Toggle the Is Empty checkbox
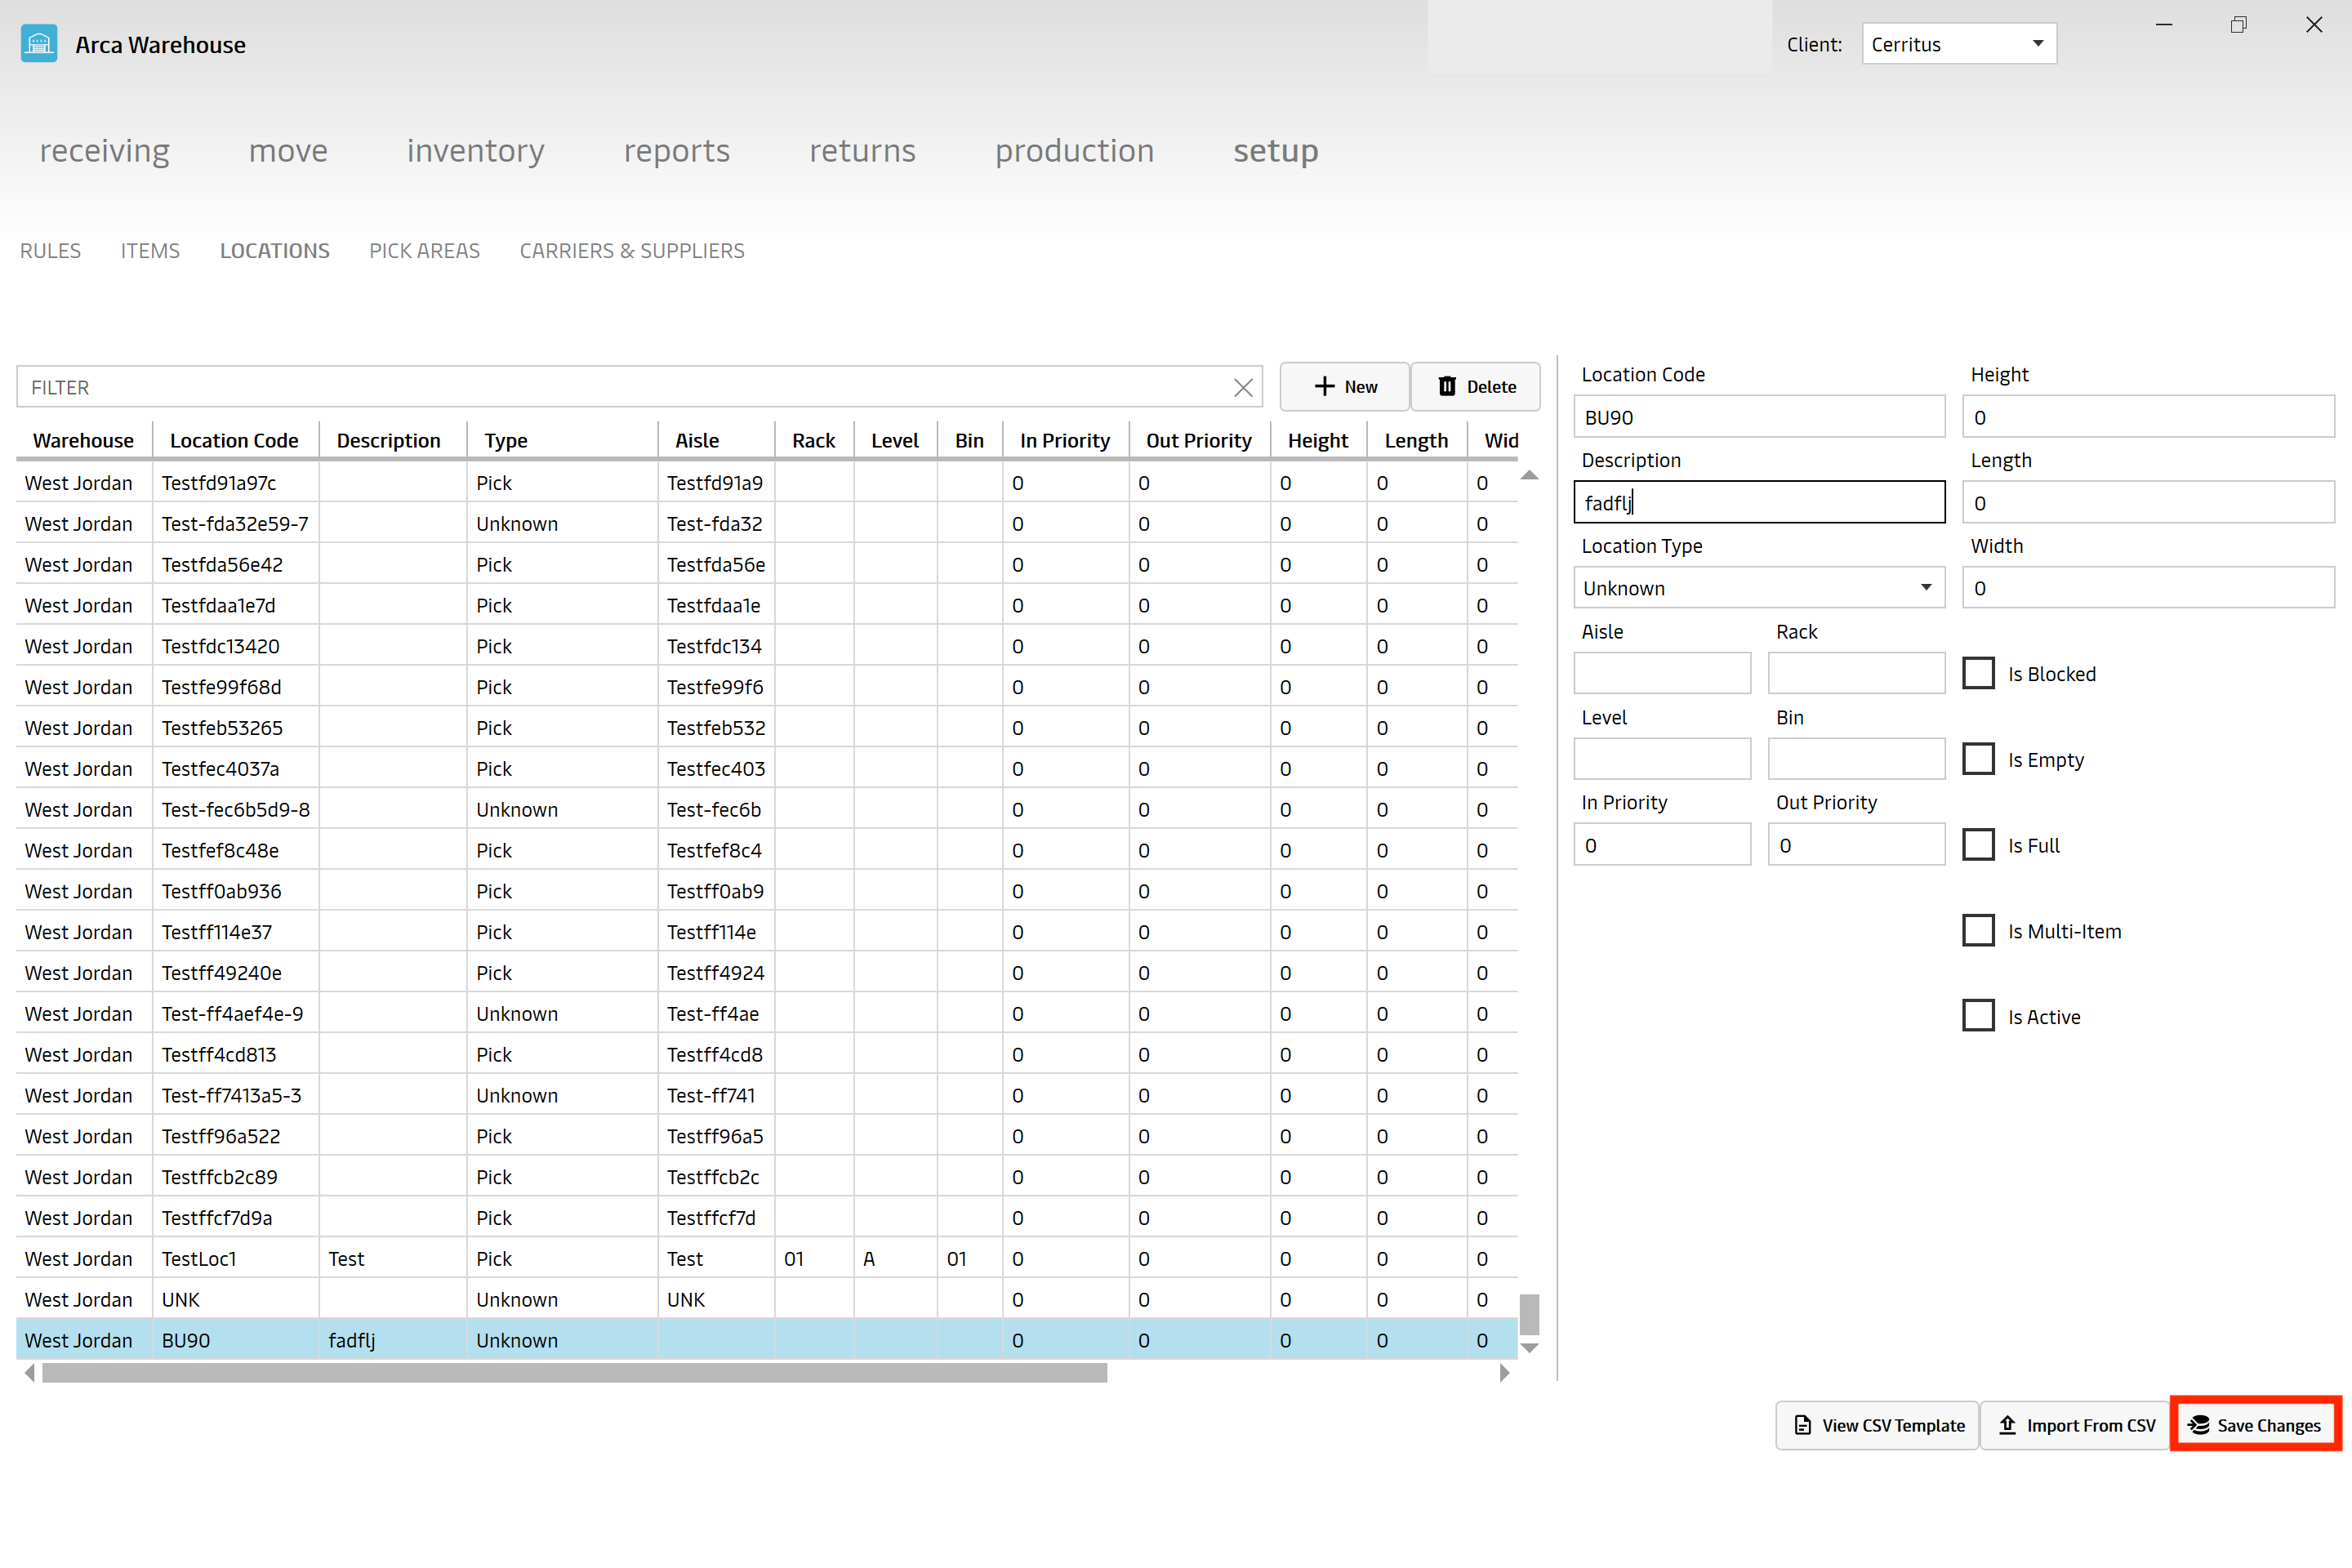The width and height of the screenshot is (2352, 1568). tap(1978, 760)
